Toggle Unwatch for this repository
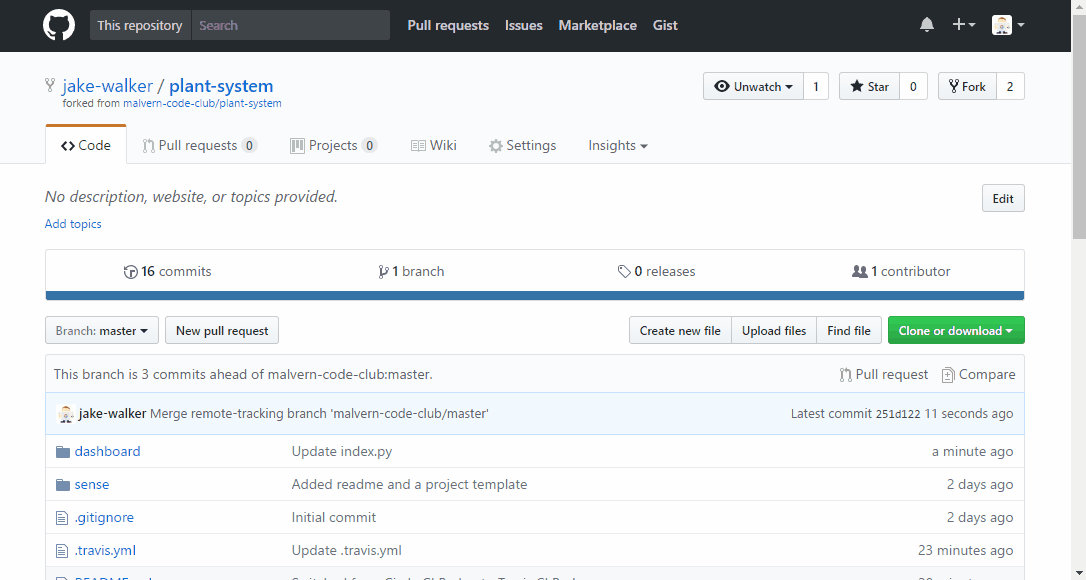This screenshot has width=1086, height=580. (753, 87)
